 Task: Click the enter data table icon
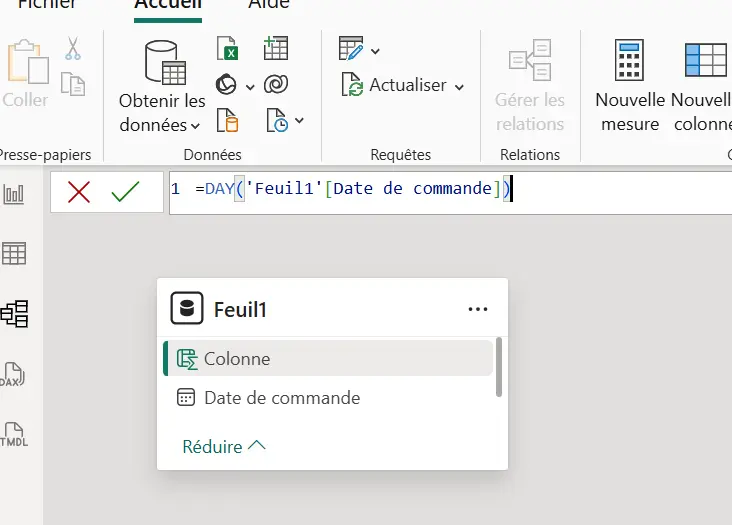[x=275, y=48]
